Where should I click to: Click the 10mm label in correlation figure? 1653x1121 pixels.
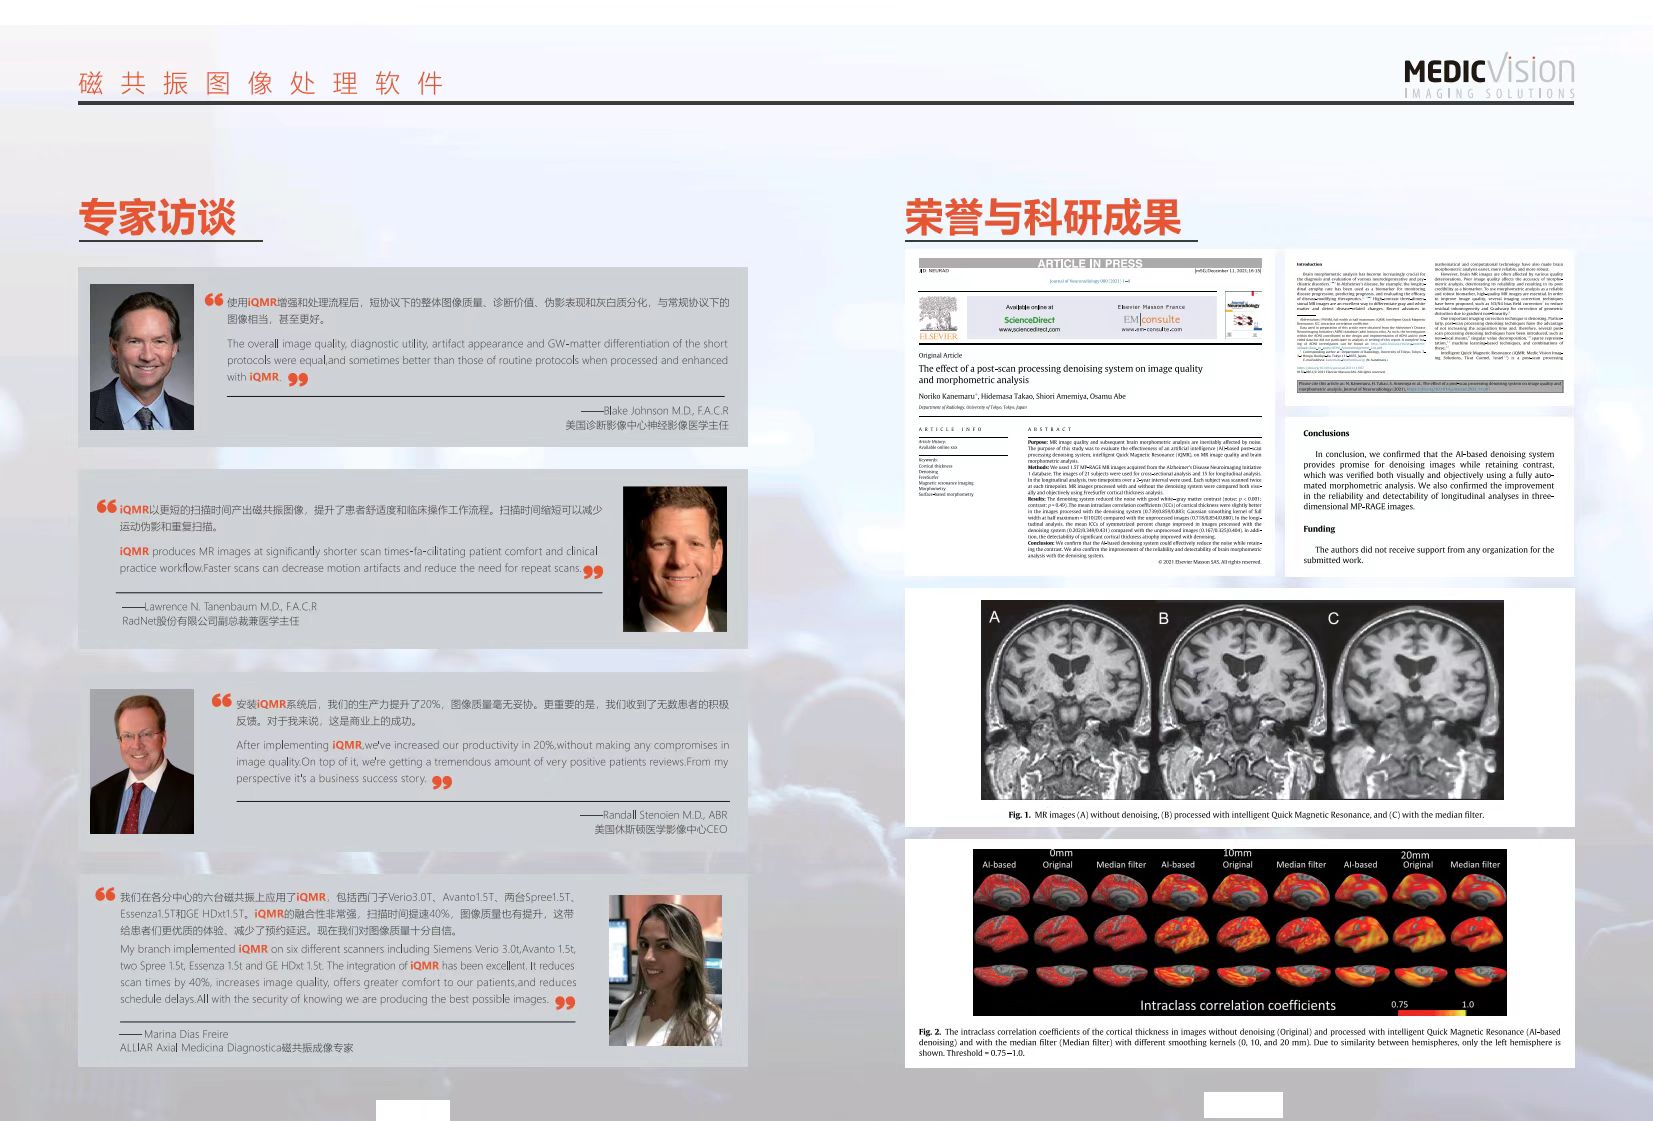pos(1237,853)
